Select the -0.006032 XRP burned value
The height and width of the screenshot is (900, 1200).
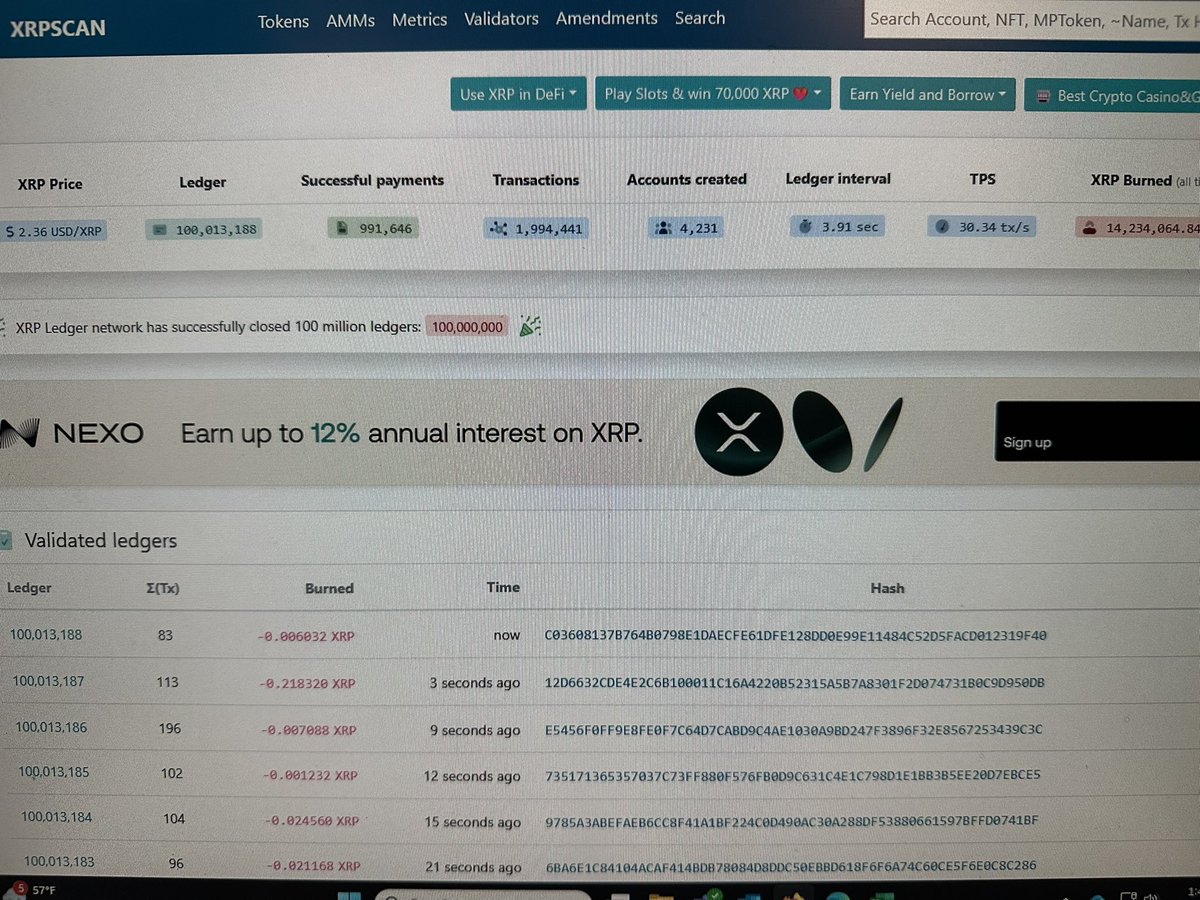tap(305, 636)
